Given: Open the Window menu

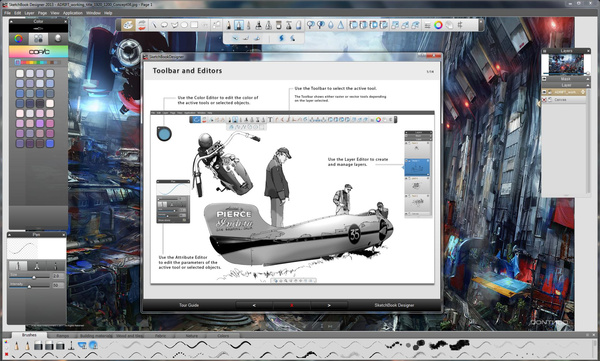Looking at the screenshot, I should pyautogui.click(x=93, y=13).
